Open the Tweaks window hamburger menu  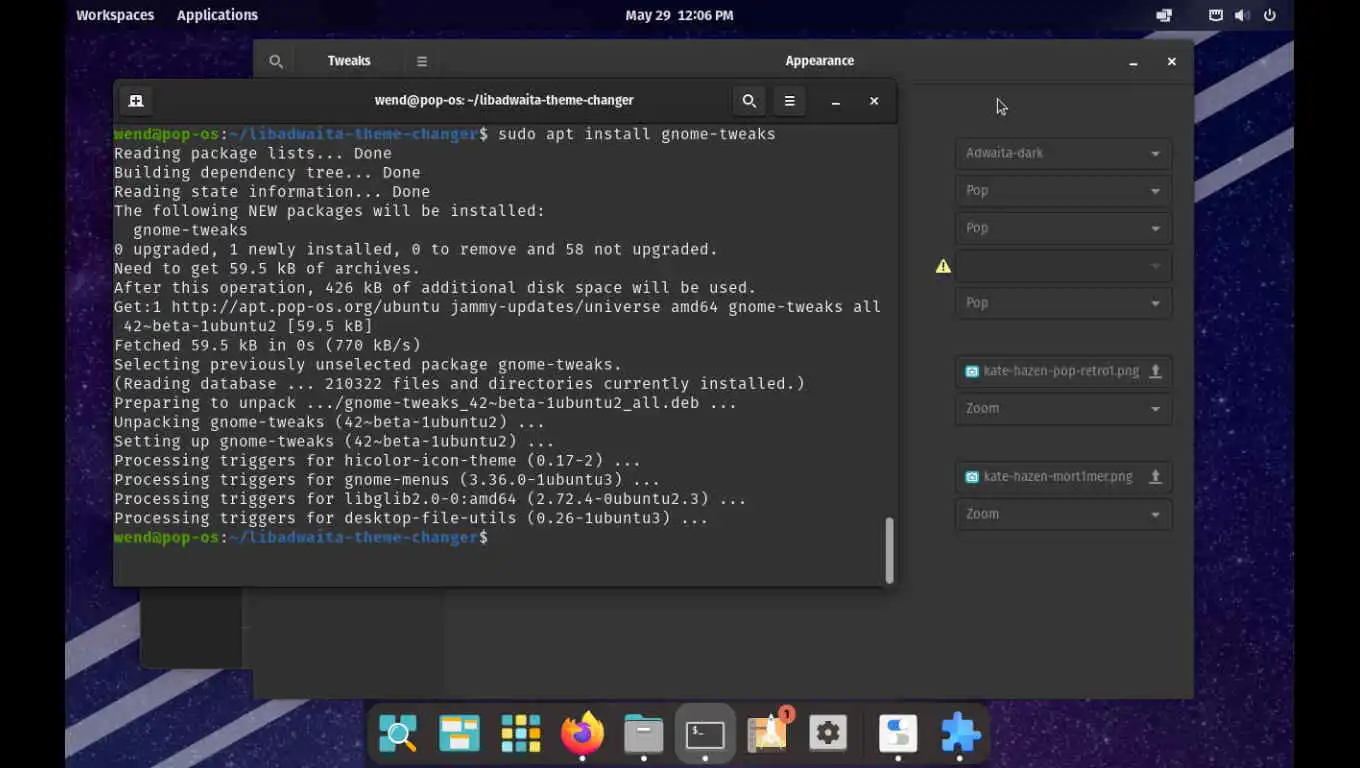(x=422, y=61)
